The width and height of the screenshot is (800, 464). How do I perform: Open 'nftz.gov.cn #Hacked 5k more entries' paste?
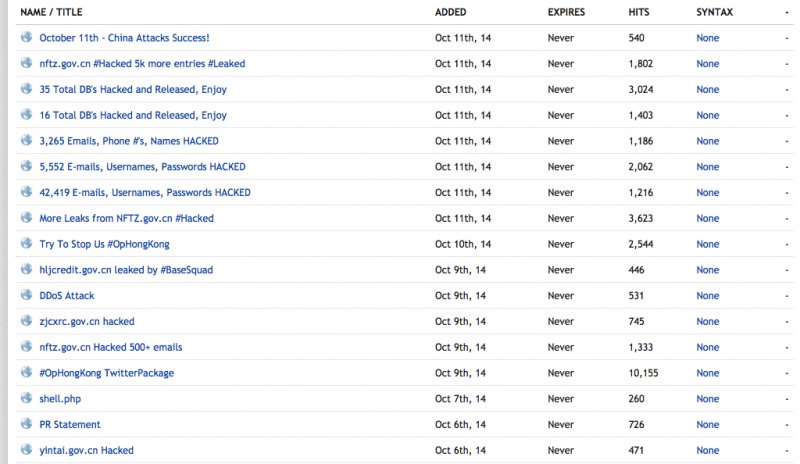point(142,64)
